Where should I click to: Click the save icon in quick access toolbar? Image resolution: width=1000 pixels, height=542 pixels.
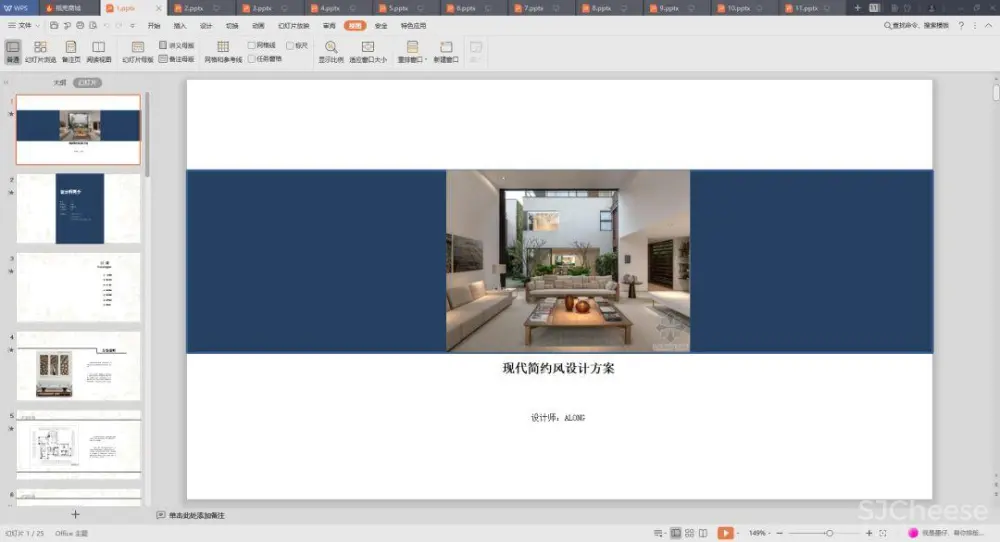coord(54,26)
